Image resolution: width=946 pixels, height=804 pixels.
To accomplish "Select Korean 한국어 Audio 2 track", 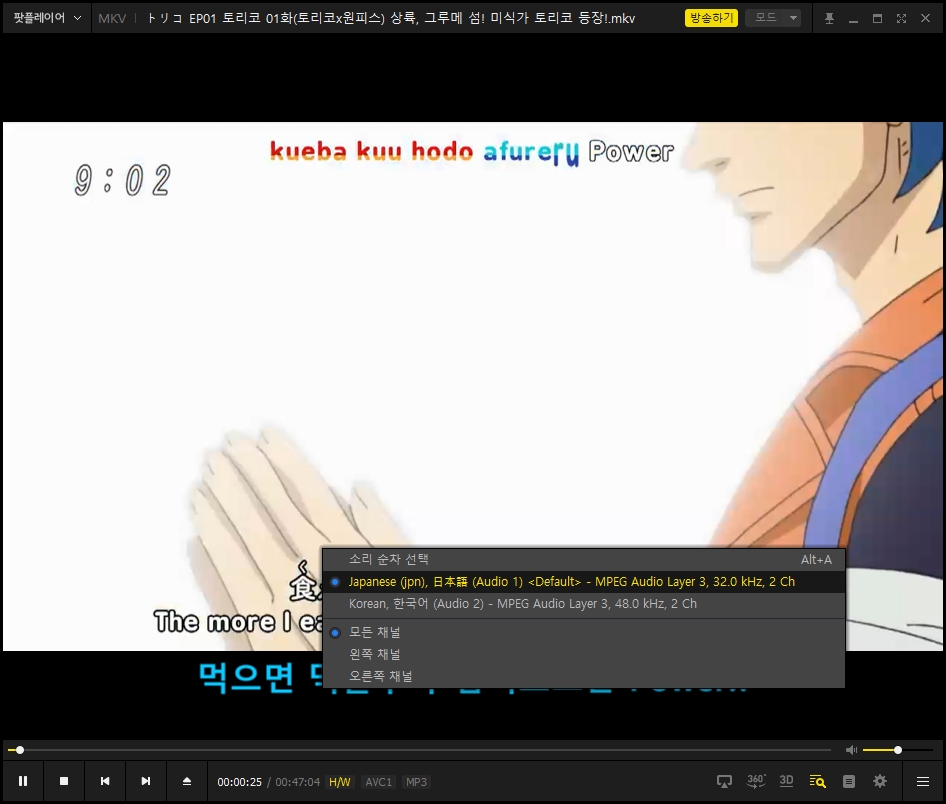I will click(x=584, y=604).
